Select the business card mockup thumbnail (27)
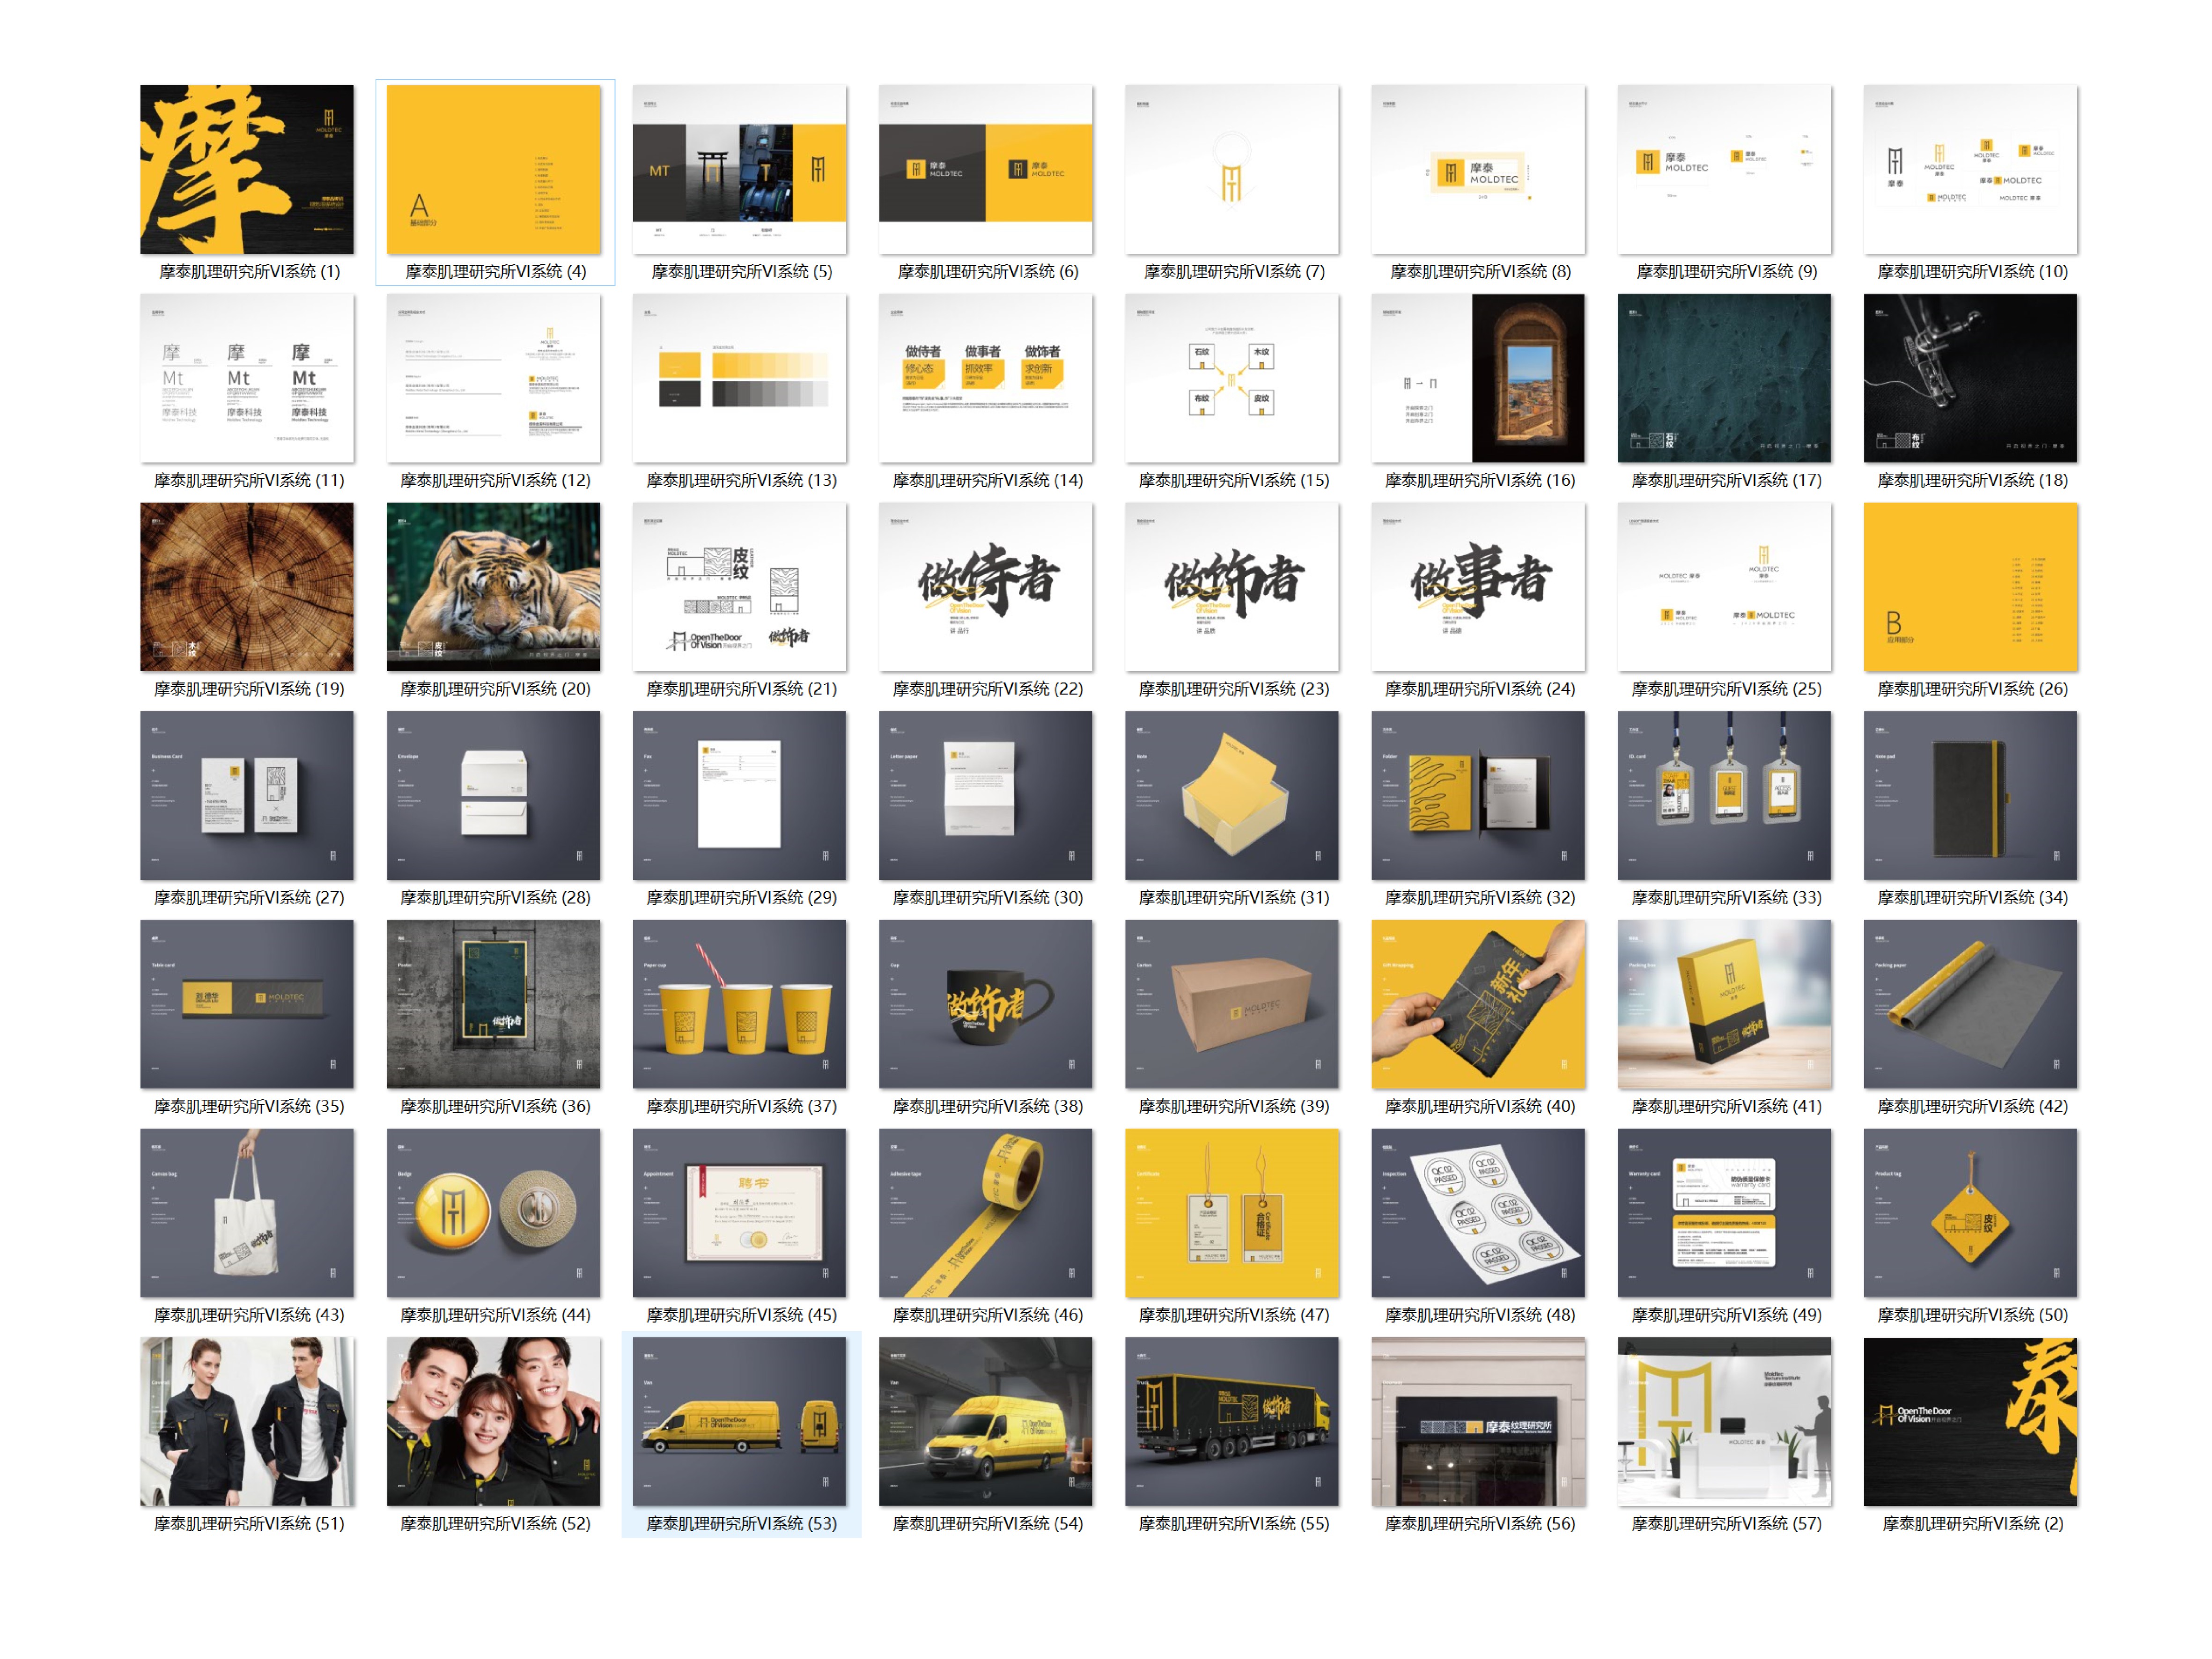Image resolution: width=2212 pixels, height=1659 pixels. [247, 796]
